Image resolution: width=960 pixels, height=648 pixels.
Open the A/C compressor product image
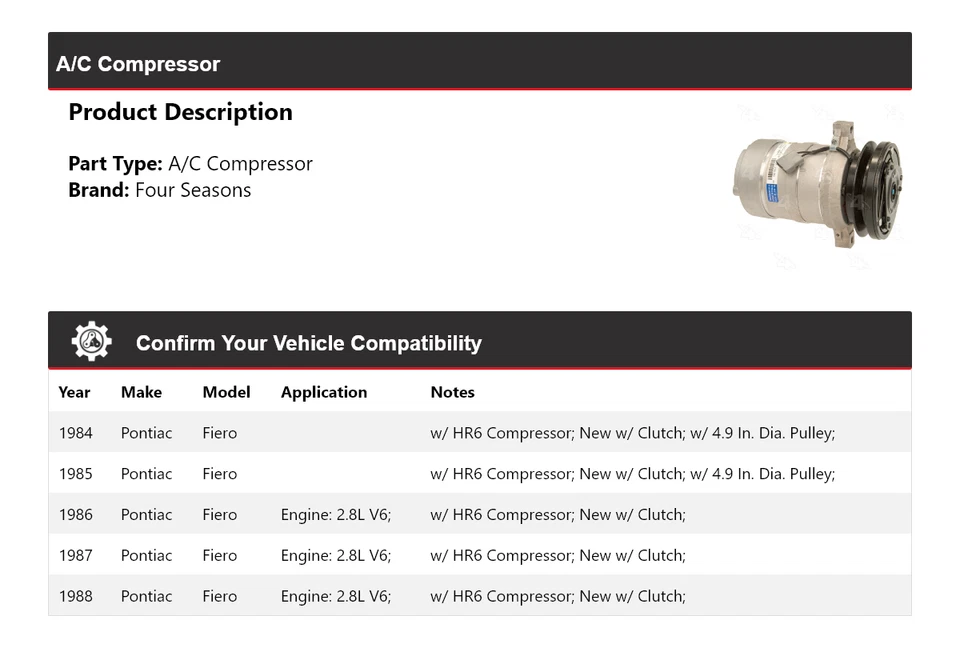[x=817, y=185]
